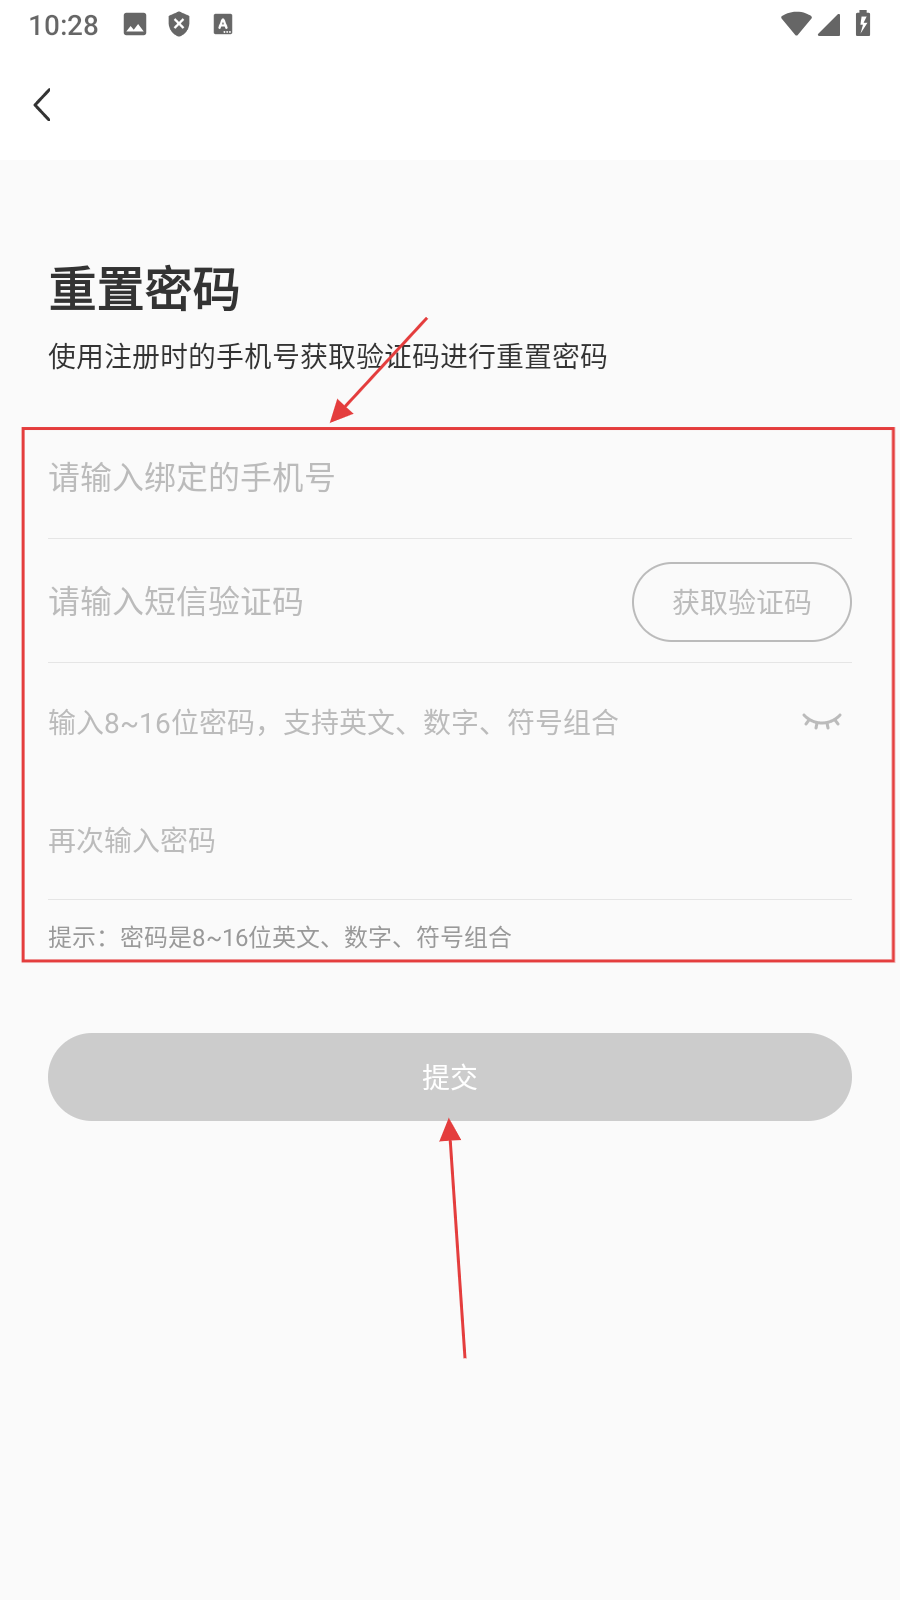The image size is (900, 1600).
Task: Go back using the top-left arrow
Action: 42,105
